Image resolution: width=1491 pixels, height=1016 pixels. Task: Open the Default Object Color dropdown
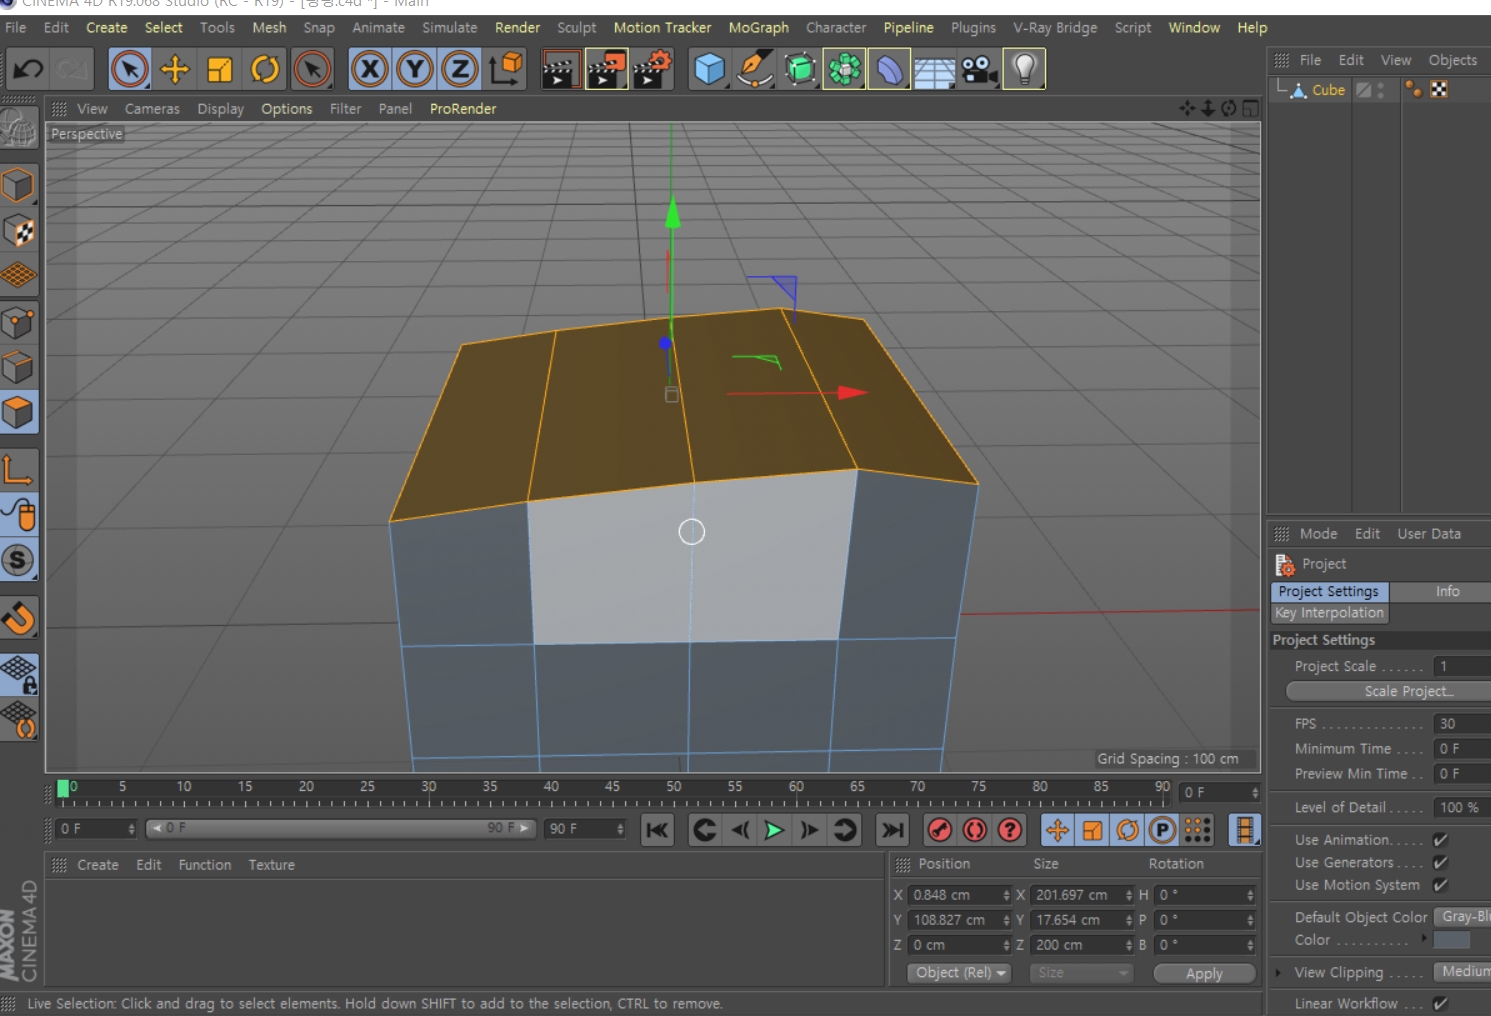coord(1462,917)
